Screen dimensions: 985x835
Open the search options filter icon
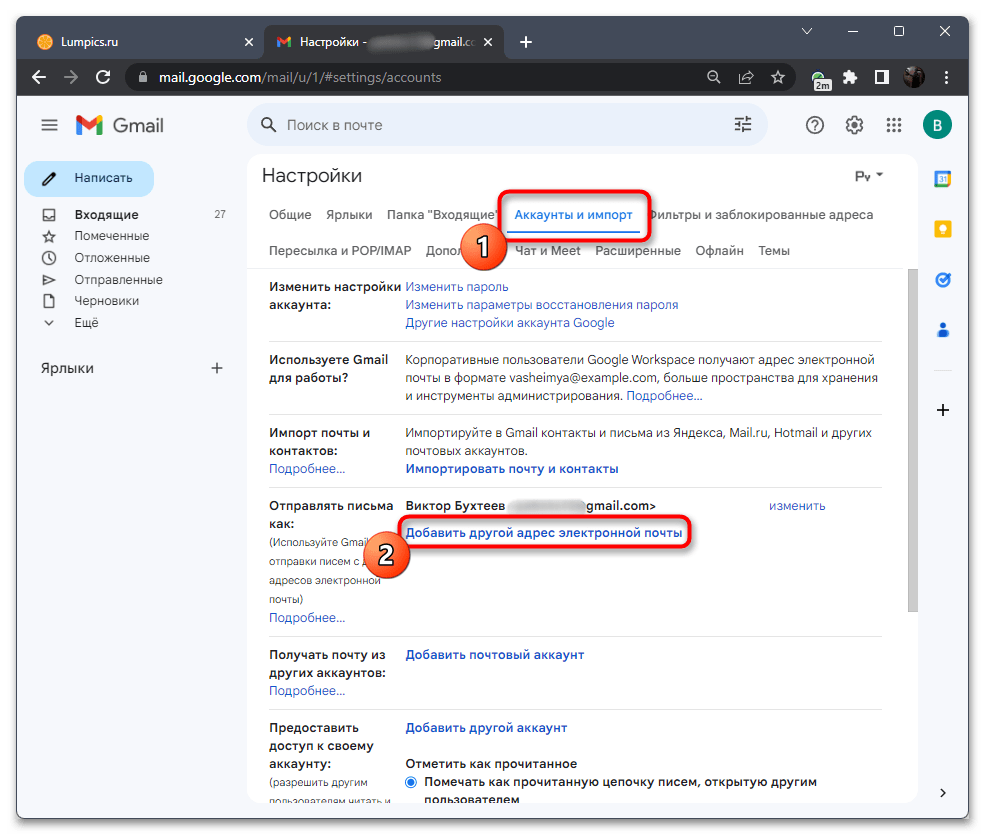tap(742, 124)
